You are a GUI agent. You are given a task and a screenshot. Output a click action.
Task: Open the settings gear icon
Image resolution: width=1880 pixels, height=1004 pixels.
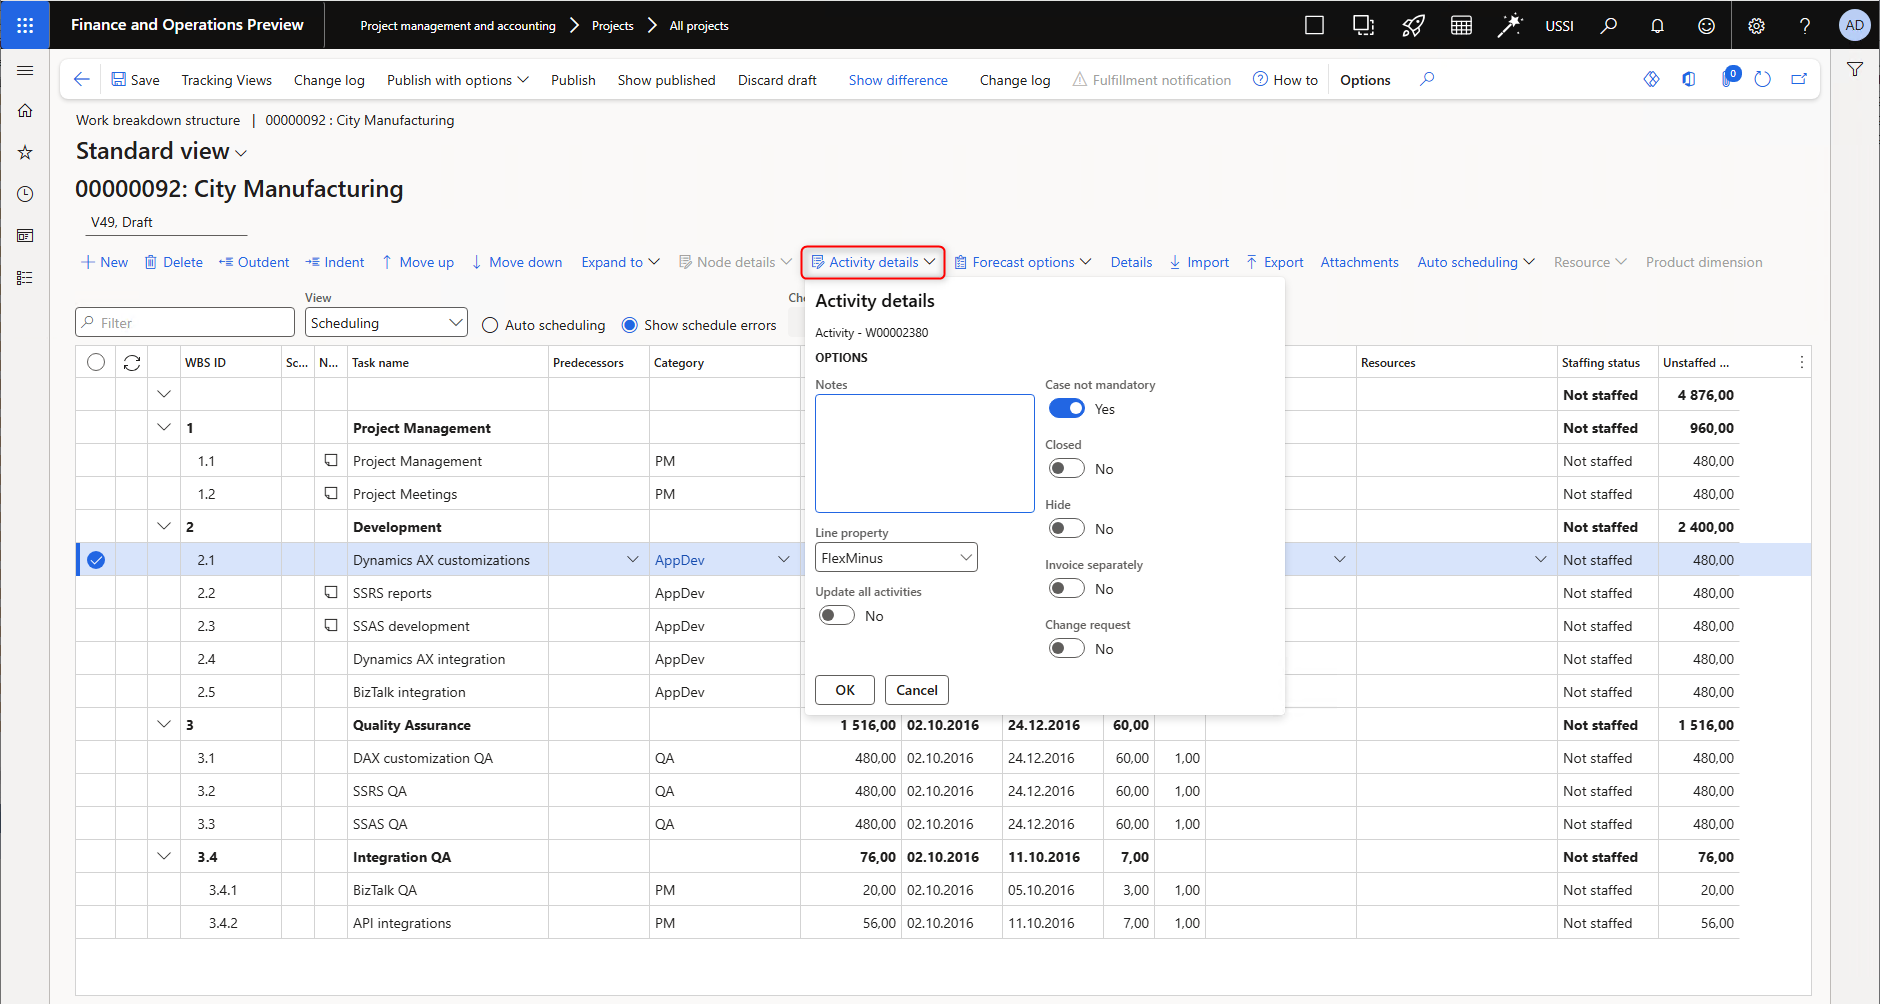pyautogui.click(x=1756, y=26)
